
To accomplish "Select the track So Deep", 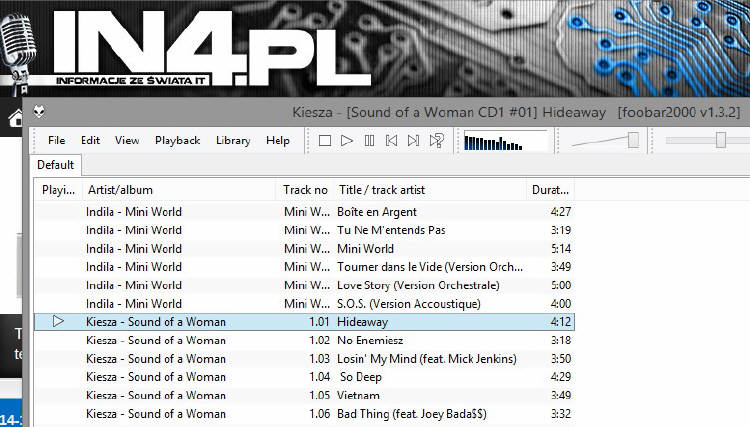I will click(x=304, y=377).
